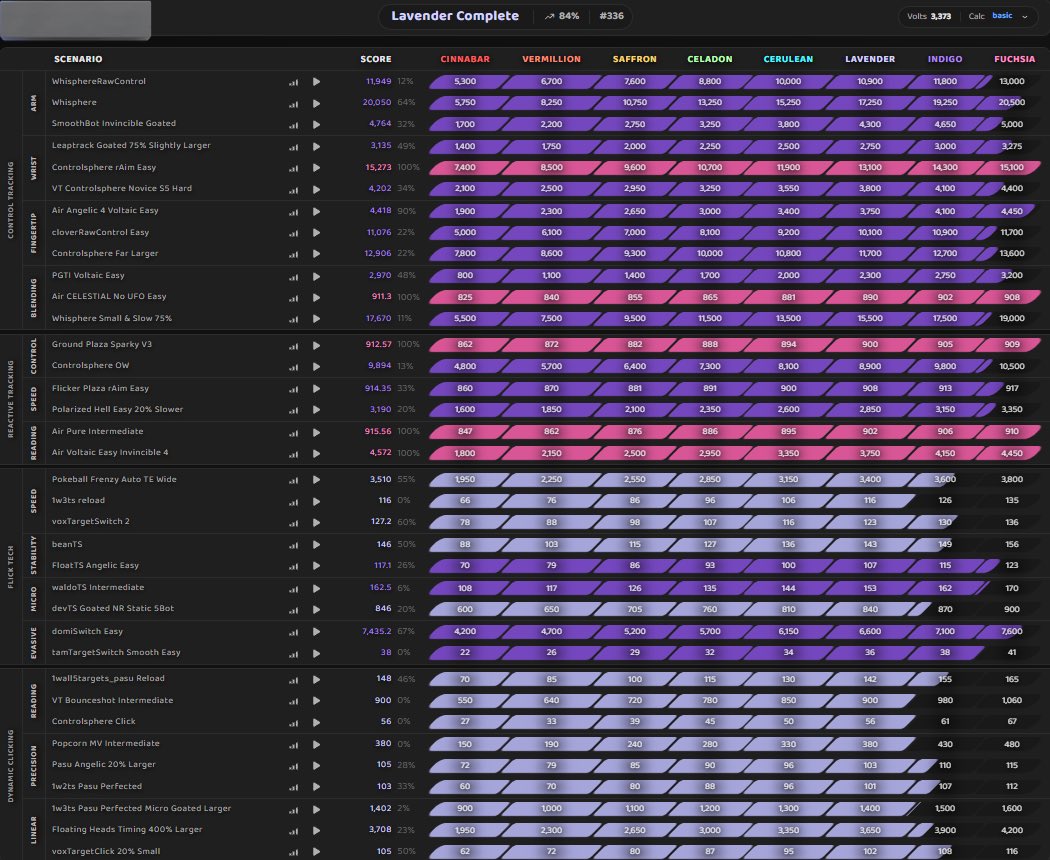View score history for voxTargetClick 20% Small
Screen dimensions: 1050x860
(x=293, y=851)
